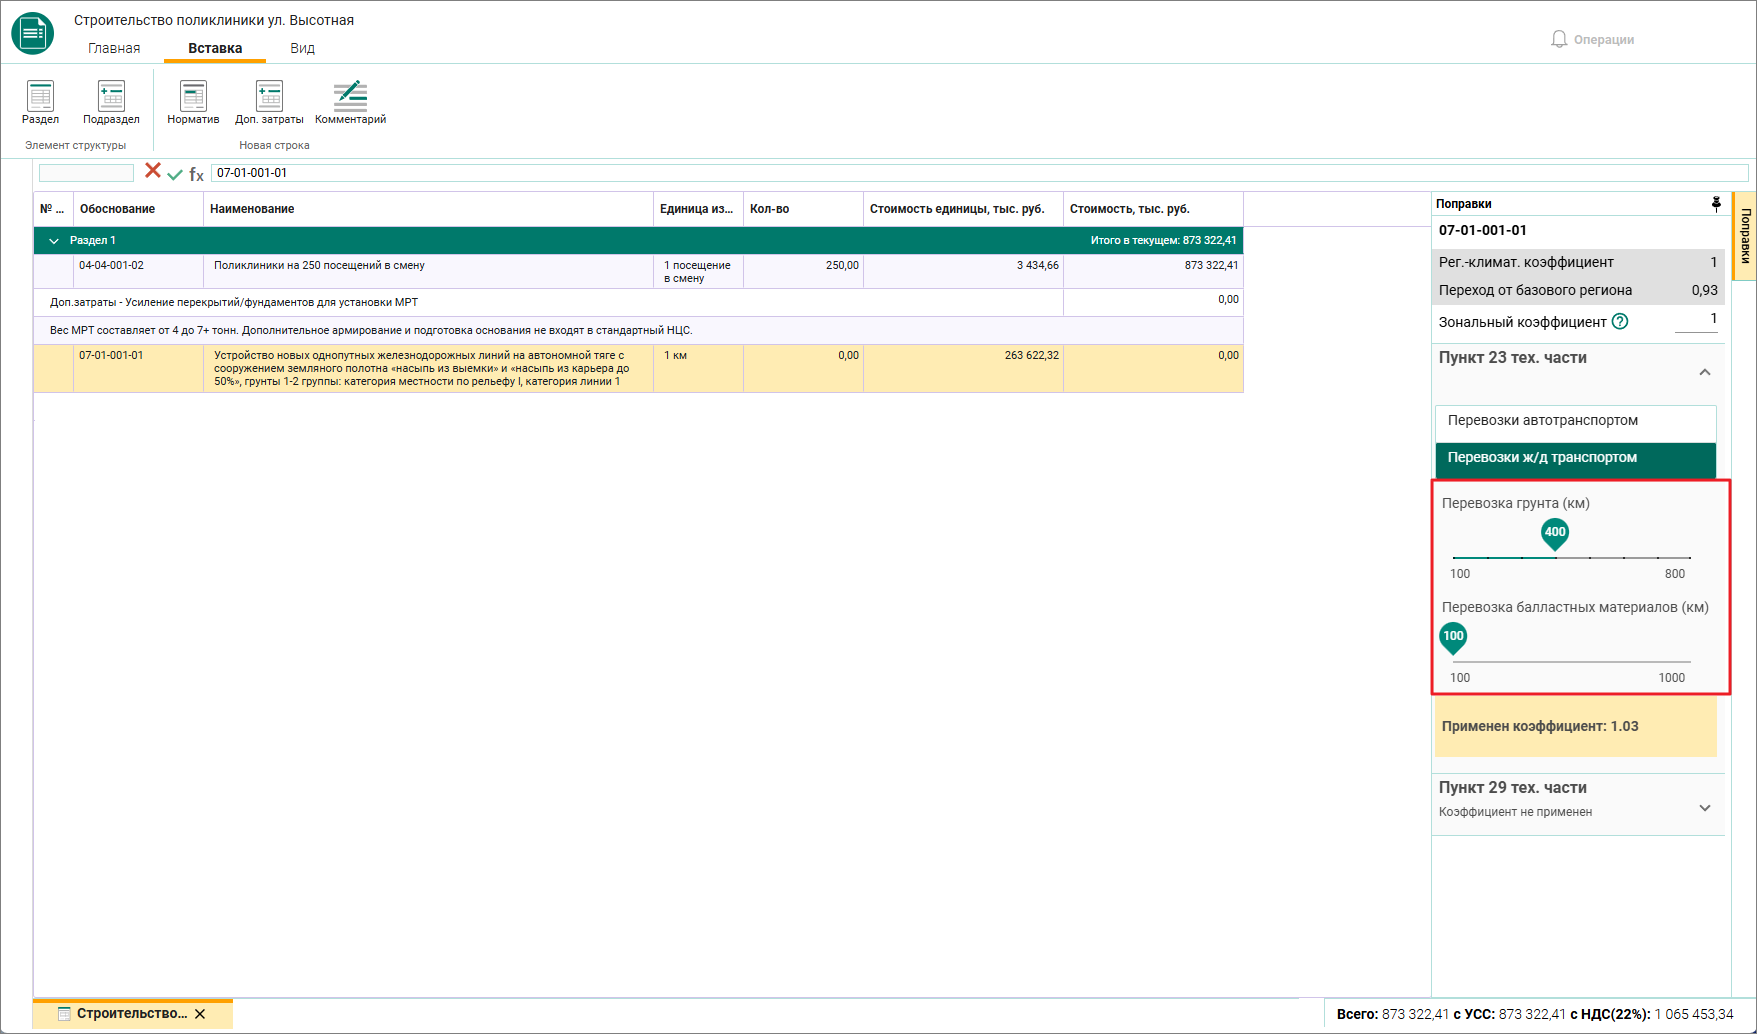
Task: Close the Строительство document tab
Action: tap(200, 1014)
